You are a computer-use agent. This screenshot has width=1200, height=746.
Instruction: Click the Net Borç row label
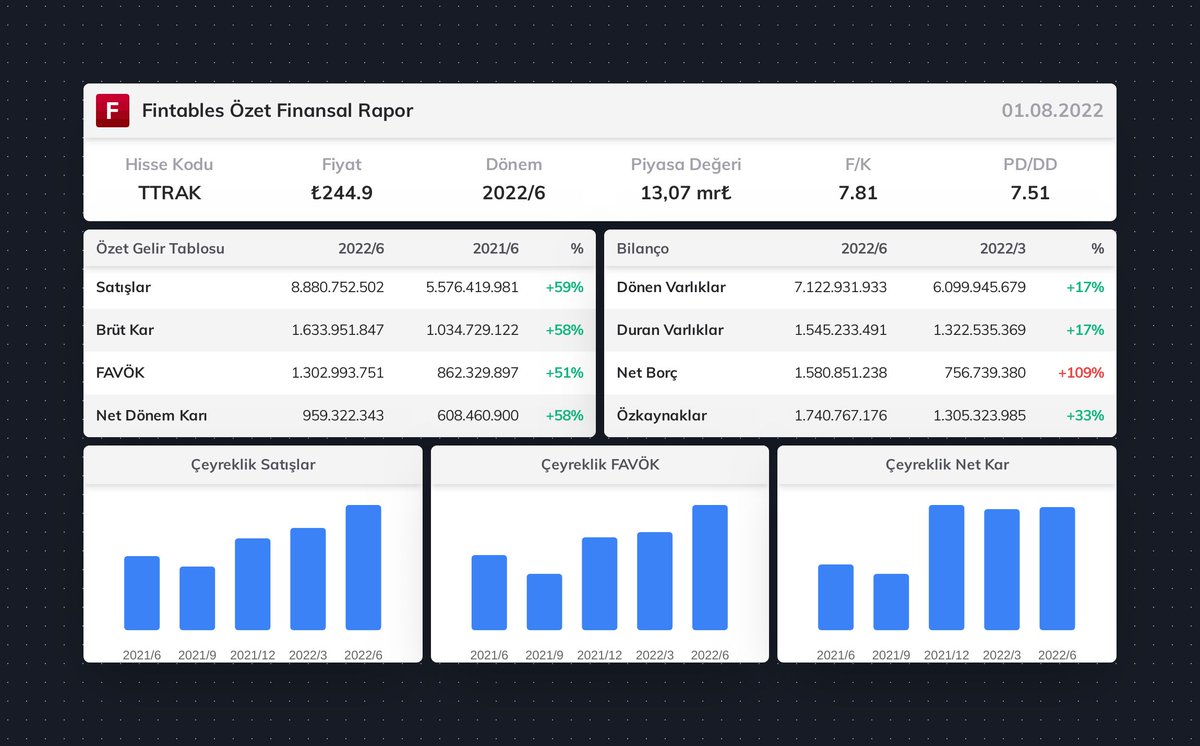(x=647, y=373)
